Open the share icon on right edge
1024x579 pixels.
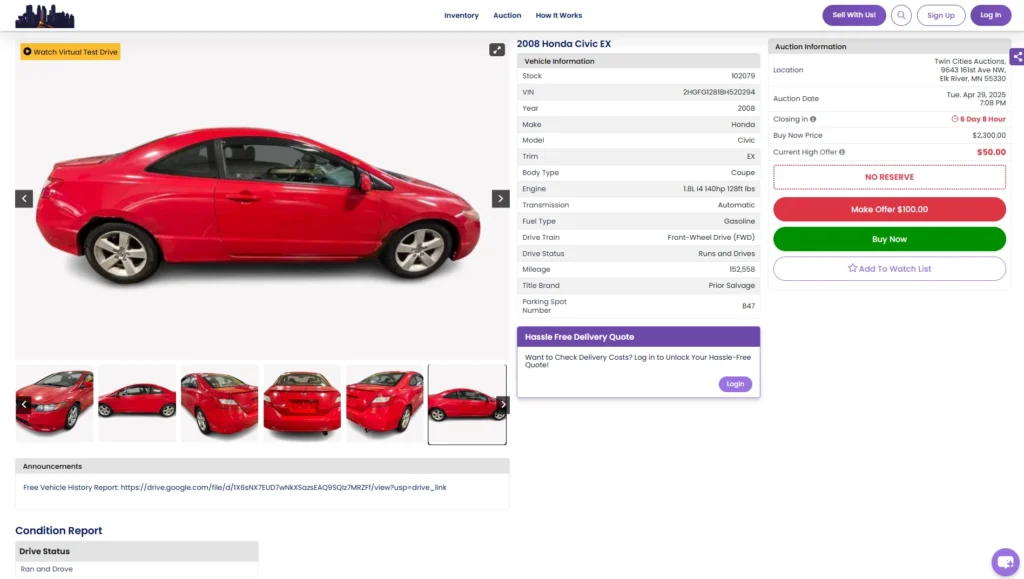click(x=1016, y=57)
